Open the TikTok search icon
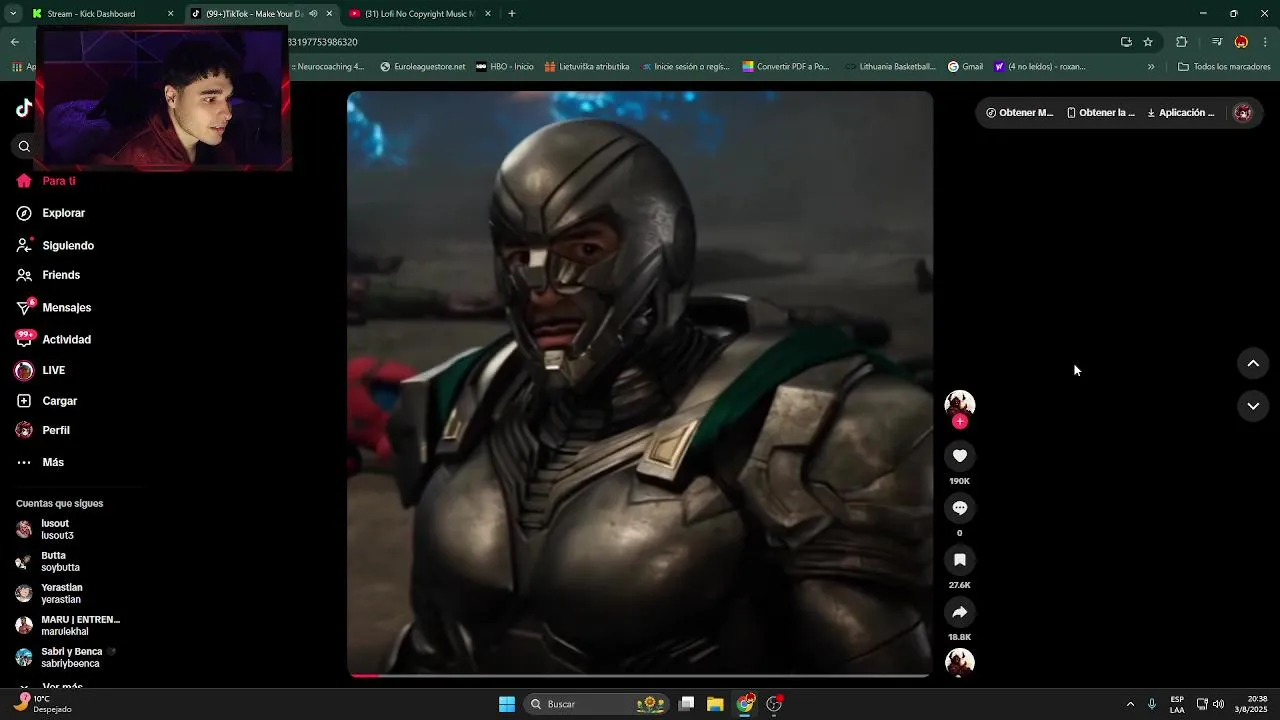Viewport: 1280px width, 720px height. [x=24, y=147]
